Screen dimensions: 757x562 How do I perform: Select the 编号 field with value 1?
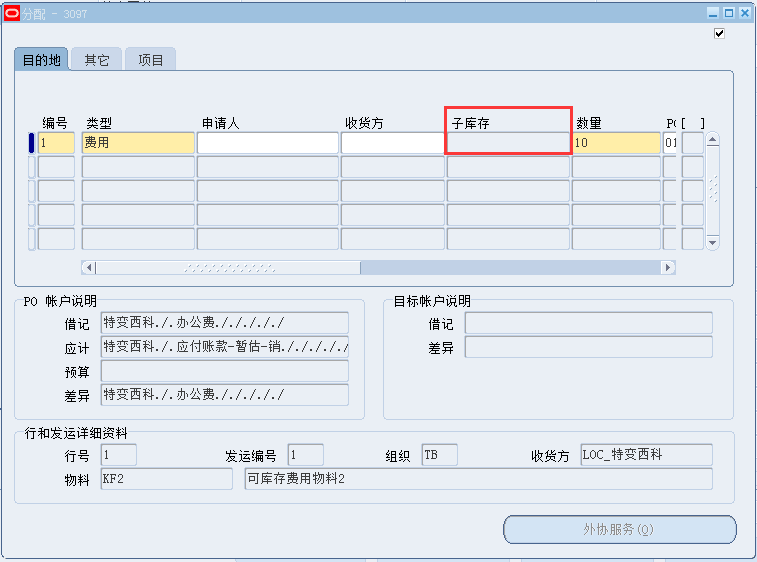click(x=56, y=142)
